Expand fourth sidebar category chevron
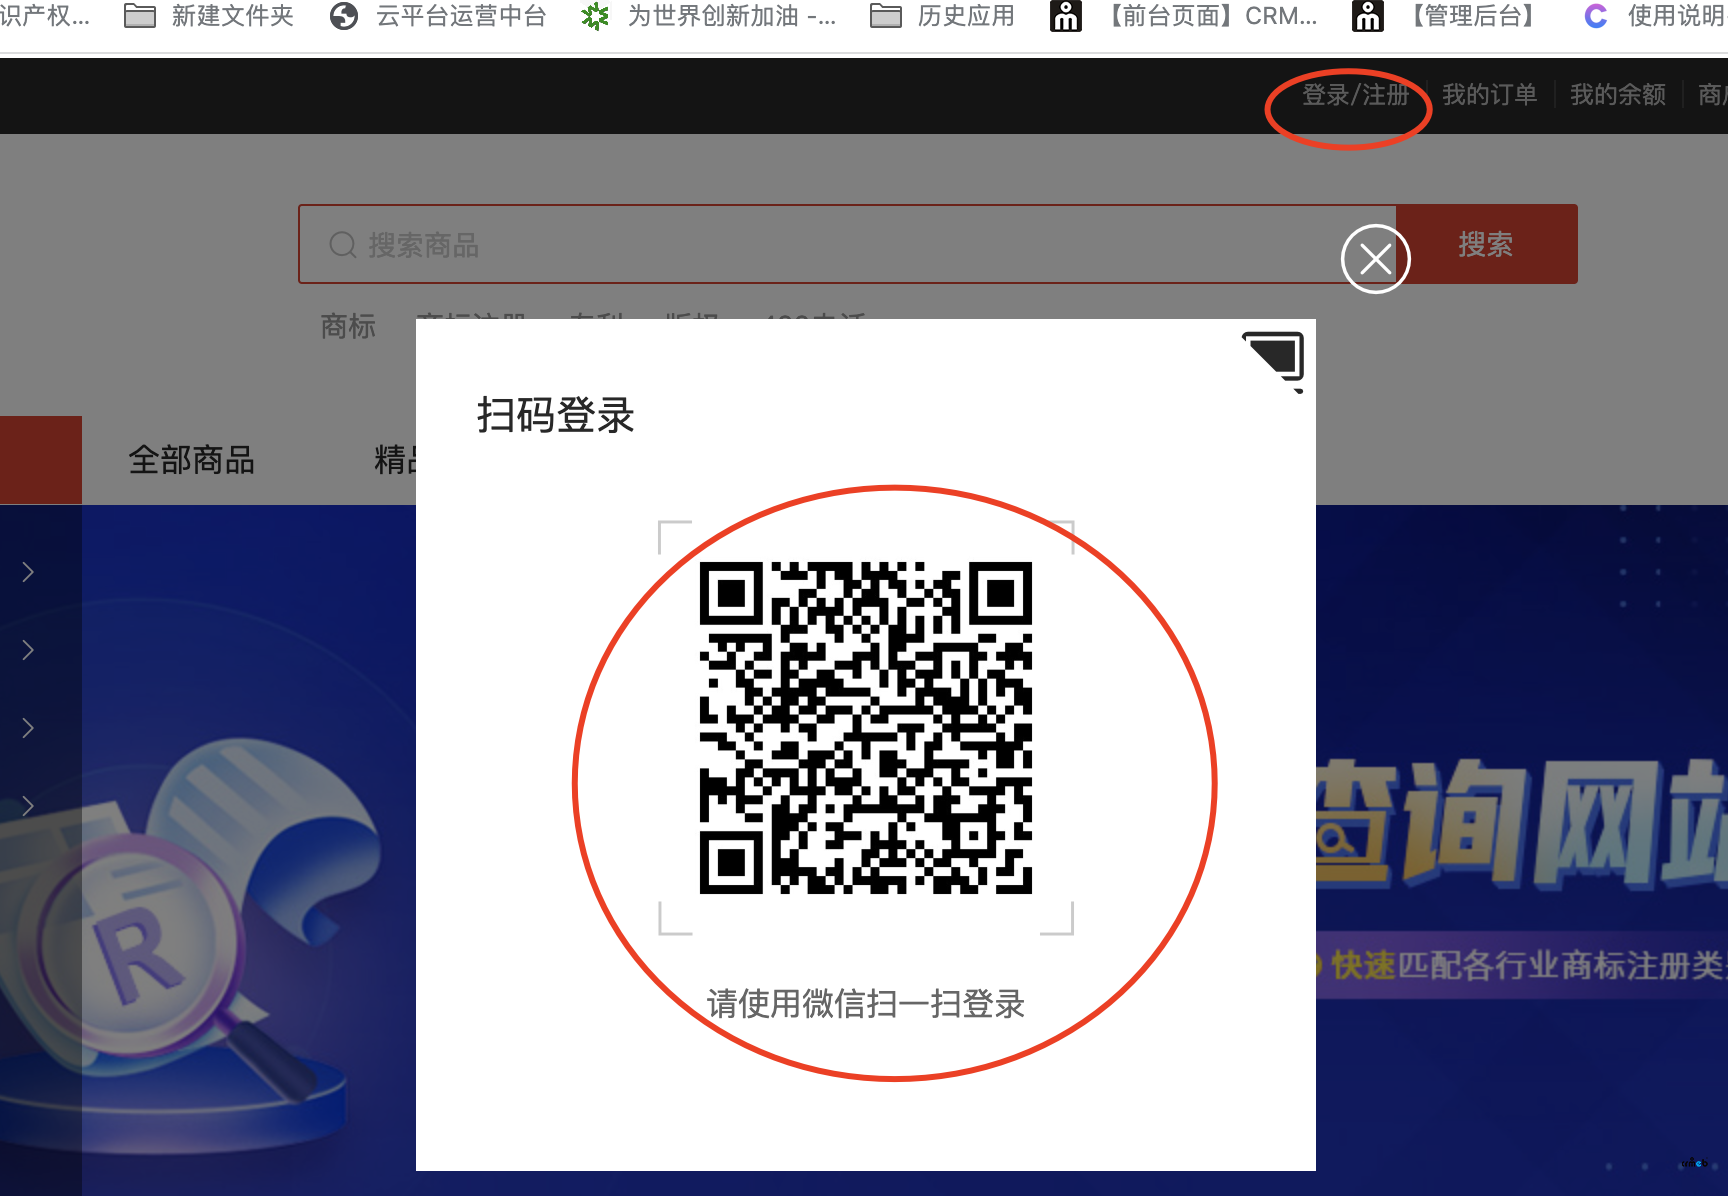The width and height of the screenshot is (1728, 1196). (28, 806)
